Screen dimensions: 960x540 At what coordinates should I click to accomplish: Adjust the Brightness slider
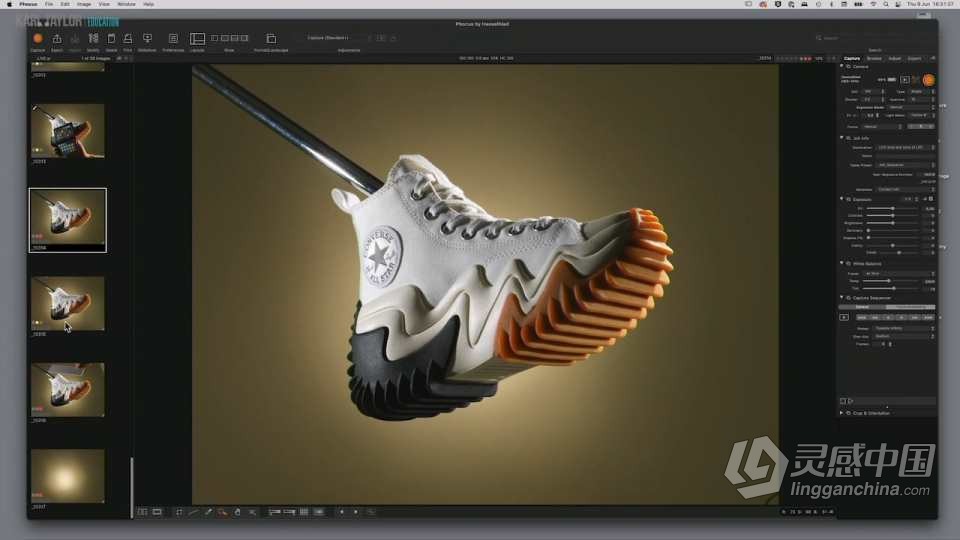[893, 223]
